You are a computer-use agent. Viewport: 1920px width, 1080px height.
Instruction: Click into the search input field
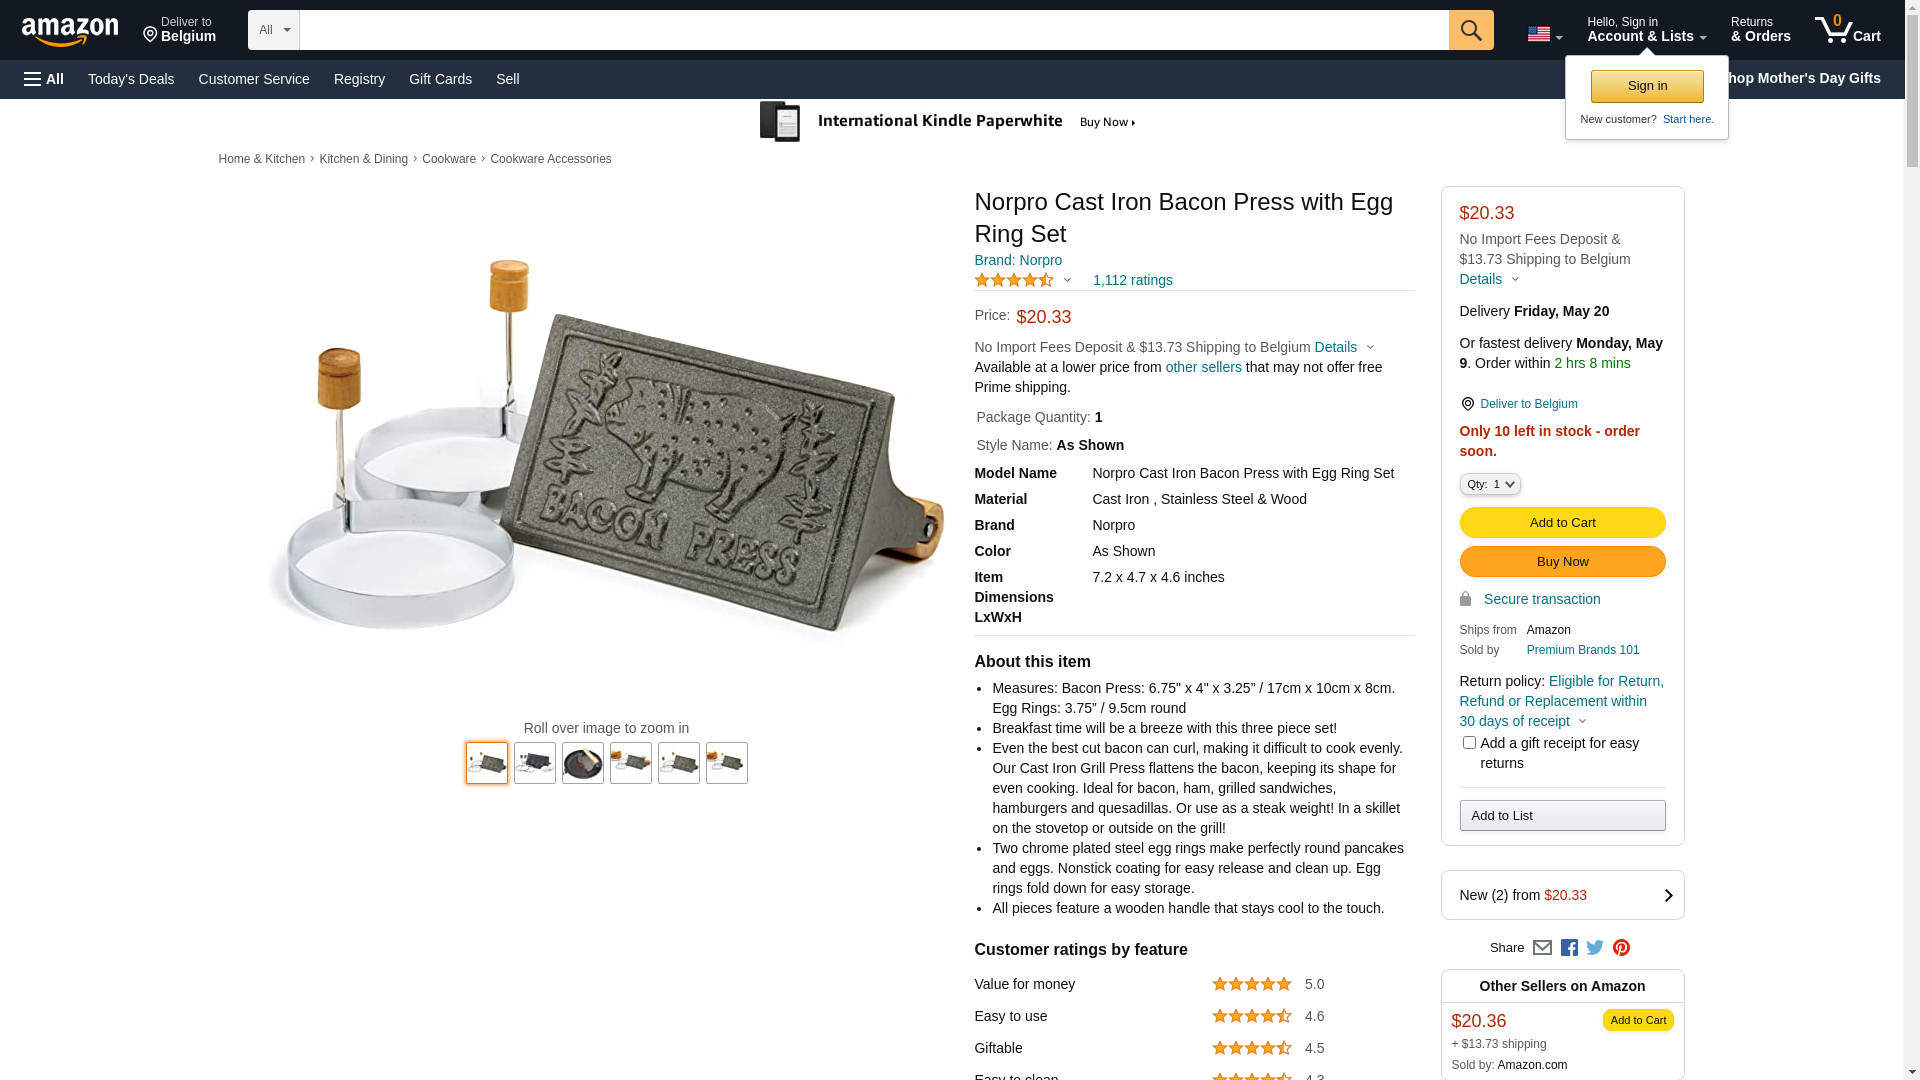[x=873, y=30]
